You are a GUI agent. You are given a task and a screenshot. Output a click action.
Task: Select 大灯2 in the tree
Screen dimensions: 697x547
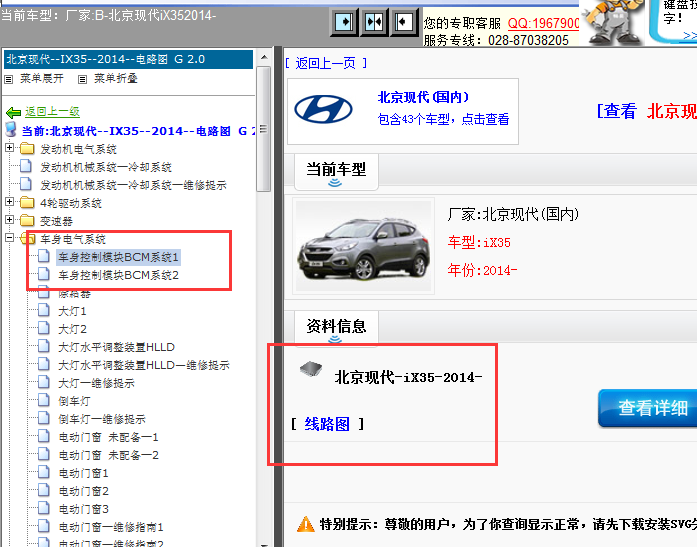(72, 329)
